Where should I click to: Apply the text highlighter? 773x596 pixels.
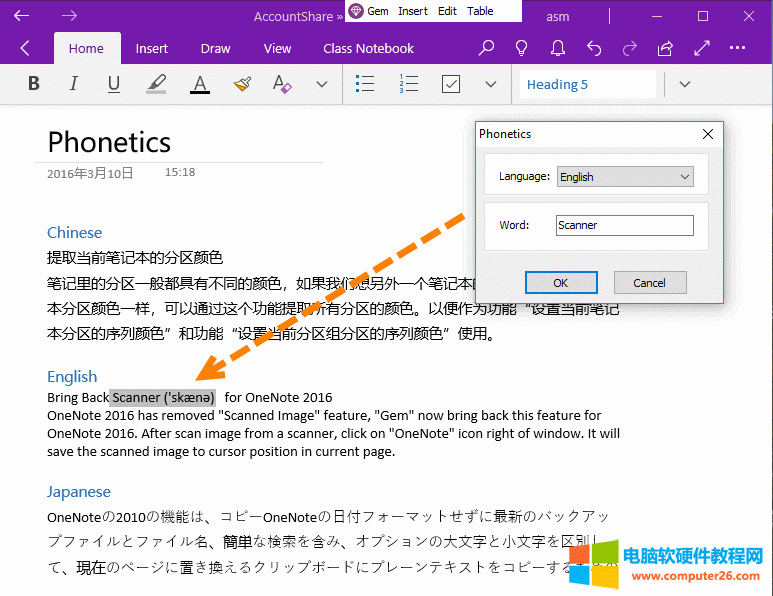[x=156, y=84]
